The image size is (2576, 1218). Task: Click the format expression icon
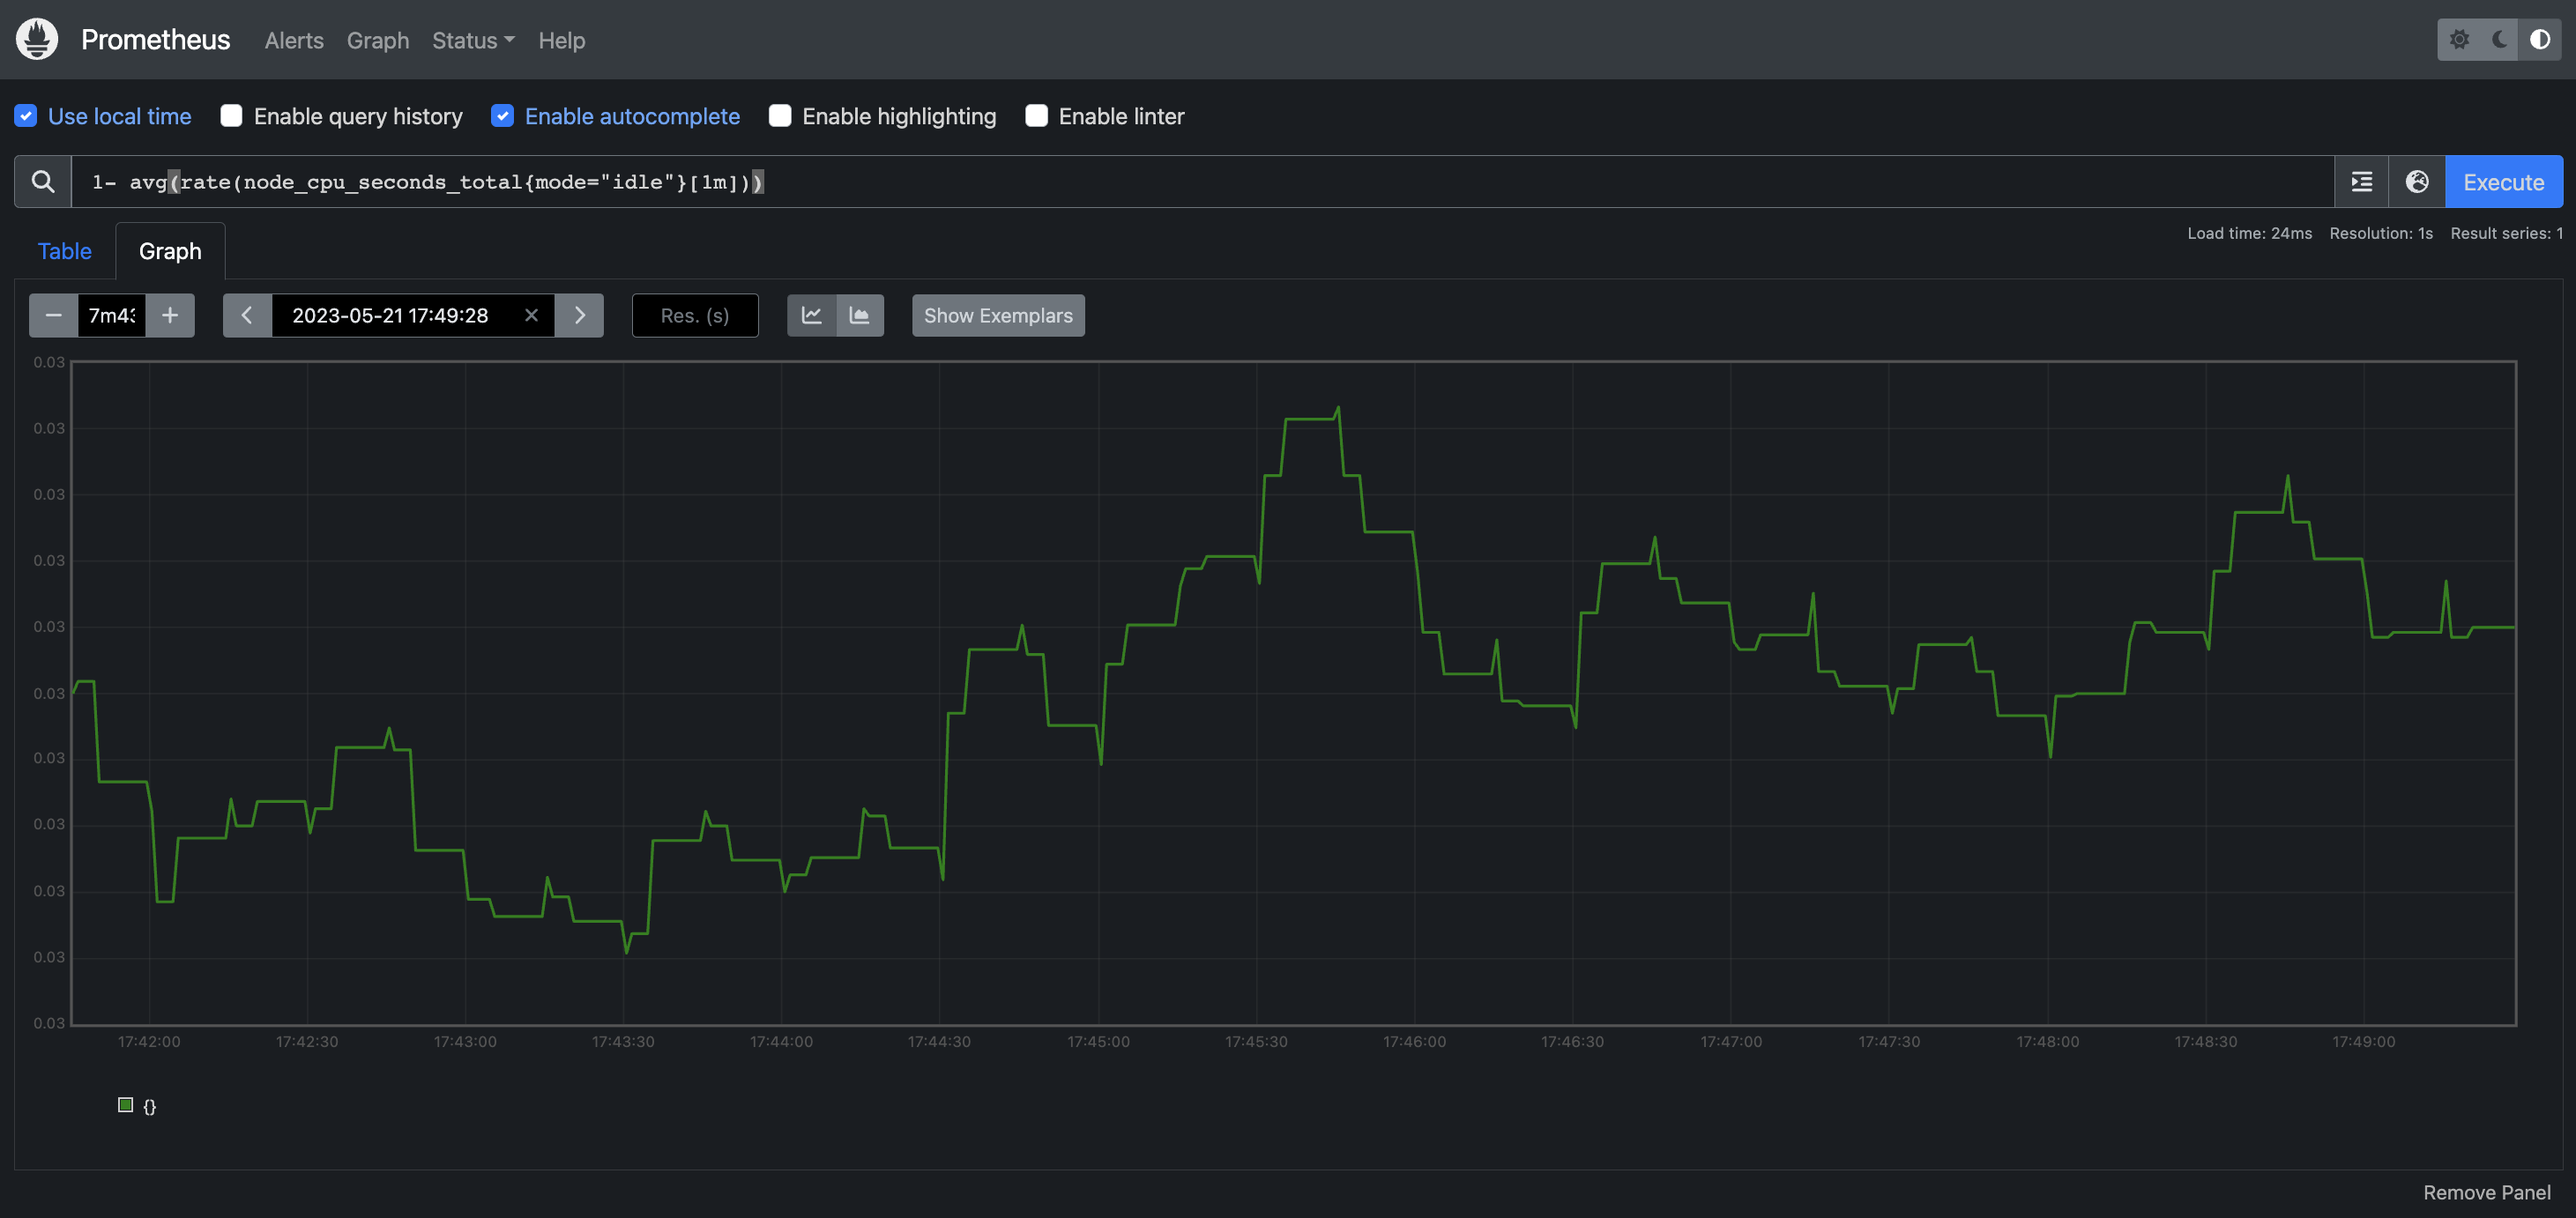coord(2361,182)
